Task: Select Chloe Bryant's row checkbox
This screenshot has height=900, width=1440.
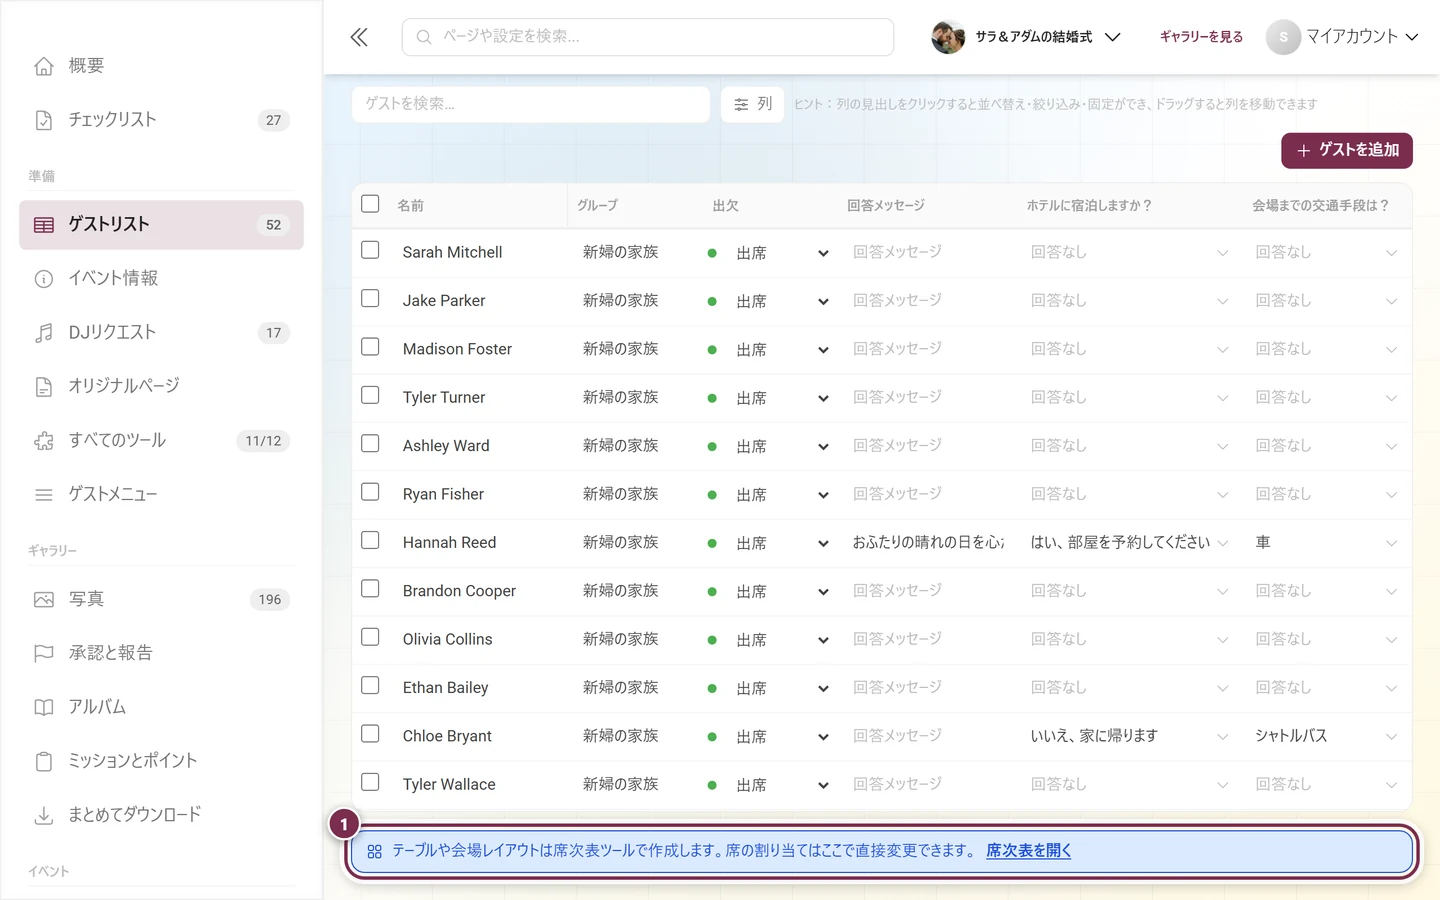Action: 370,734
